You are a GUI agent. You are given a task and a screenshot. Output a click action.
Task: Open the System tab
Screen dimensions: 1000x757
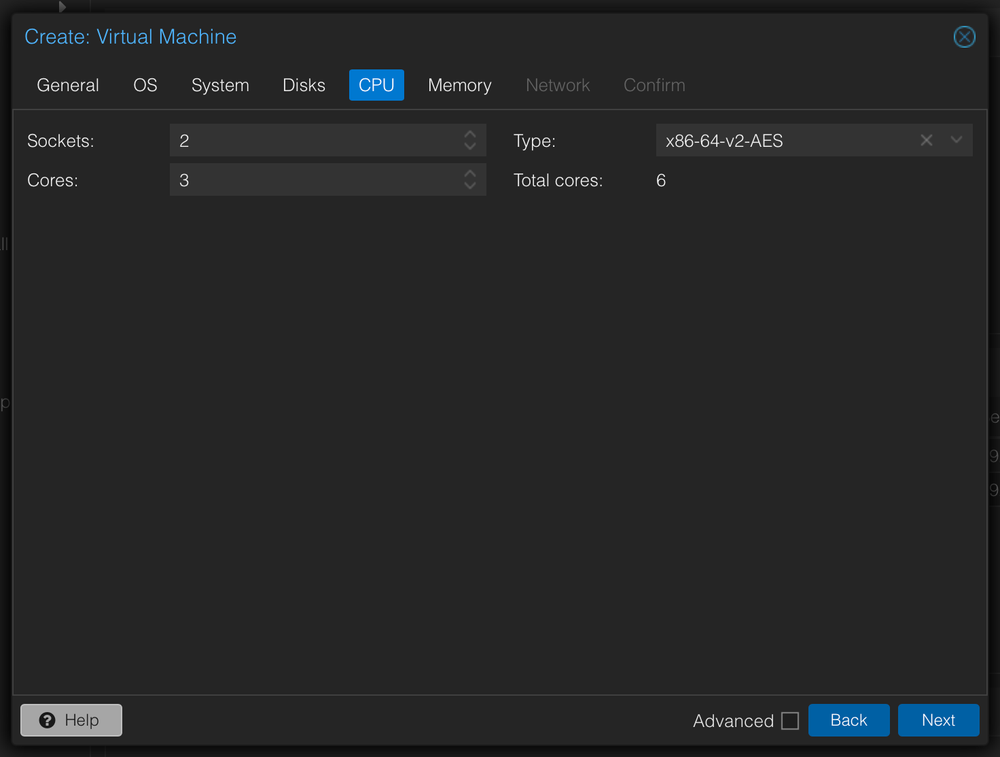[220, 85]
